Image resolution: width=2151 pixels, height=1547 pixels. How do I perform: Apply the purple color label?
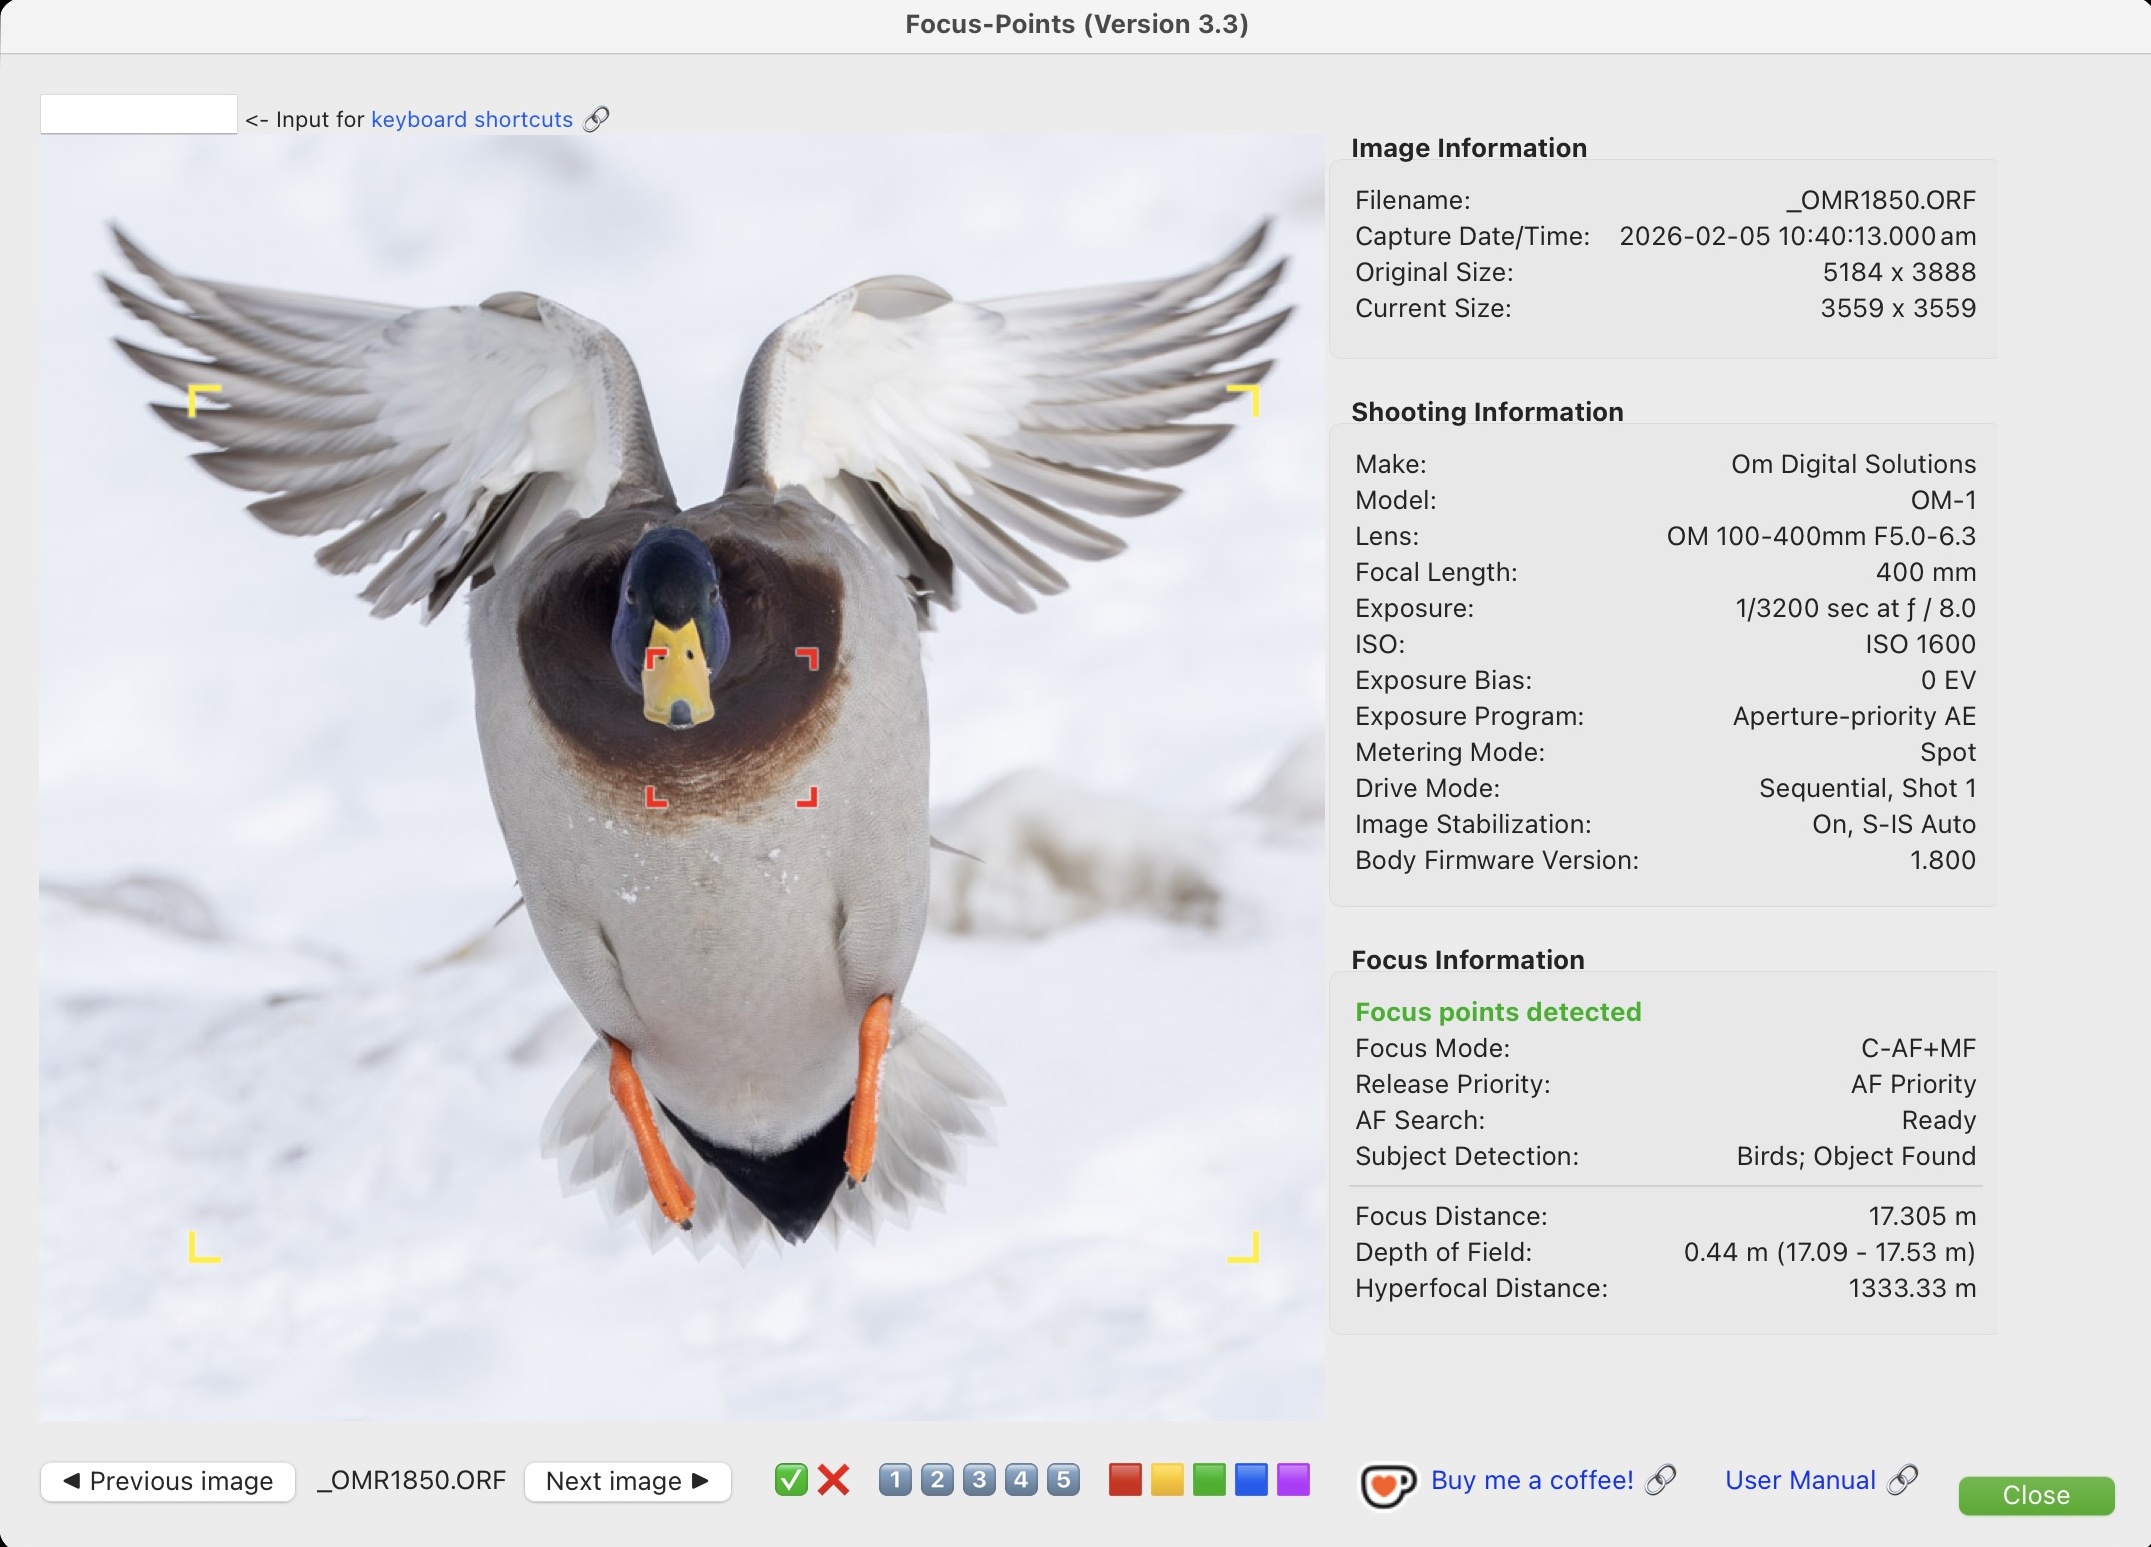1293,1480
